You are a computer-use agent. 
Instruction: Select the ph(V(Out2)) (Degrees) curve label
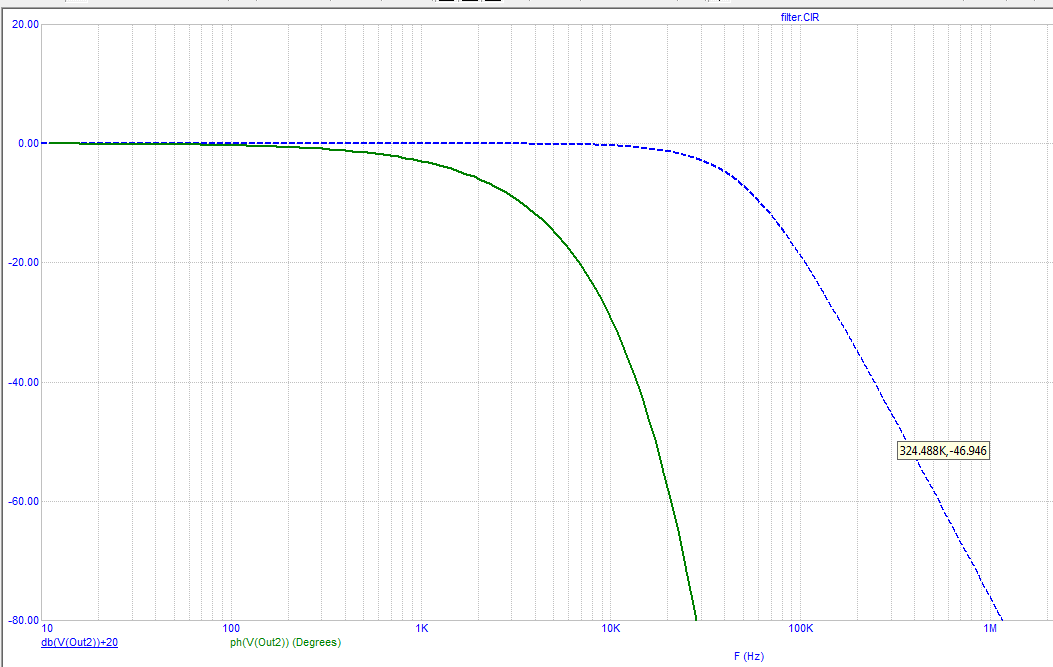pyautogui.click(x=285, y=642)
